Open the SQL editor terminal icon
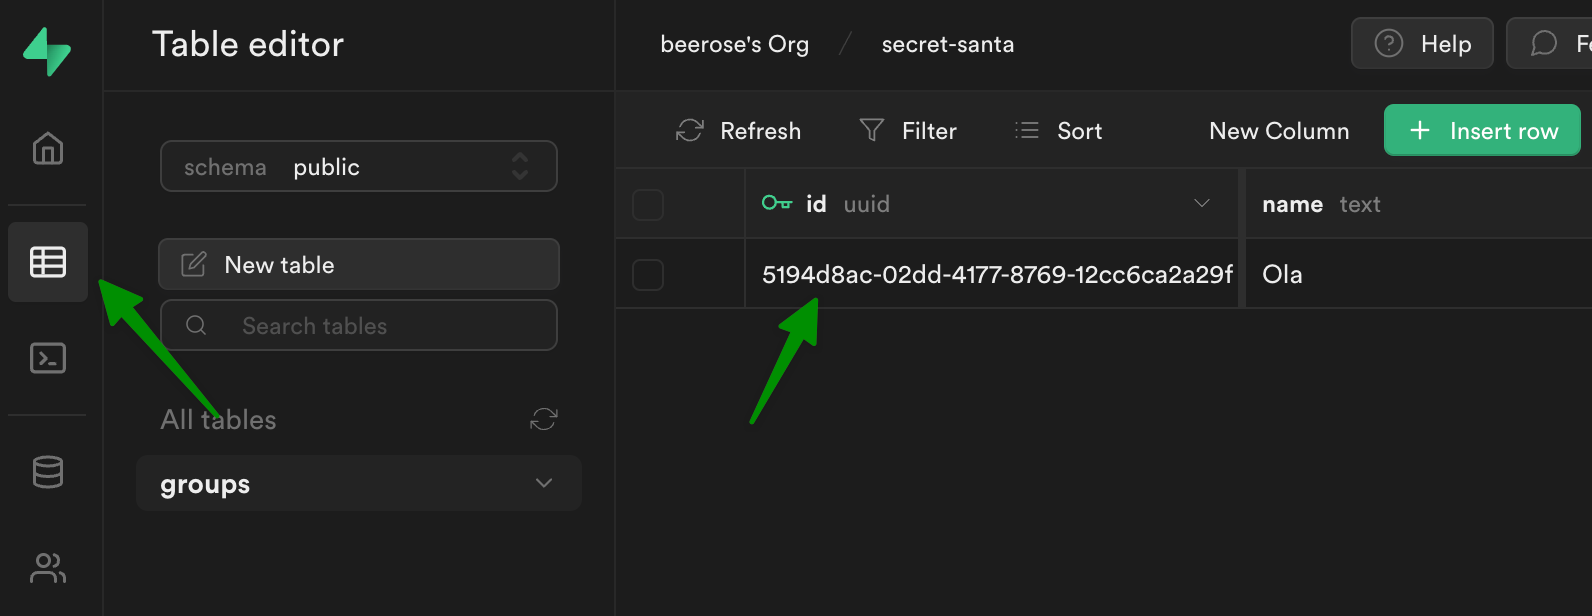1592x616 pixels. pyautogui.click(x=48, y=358)
